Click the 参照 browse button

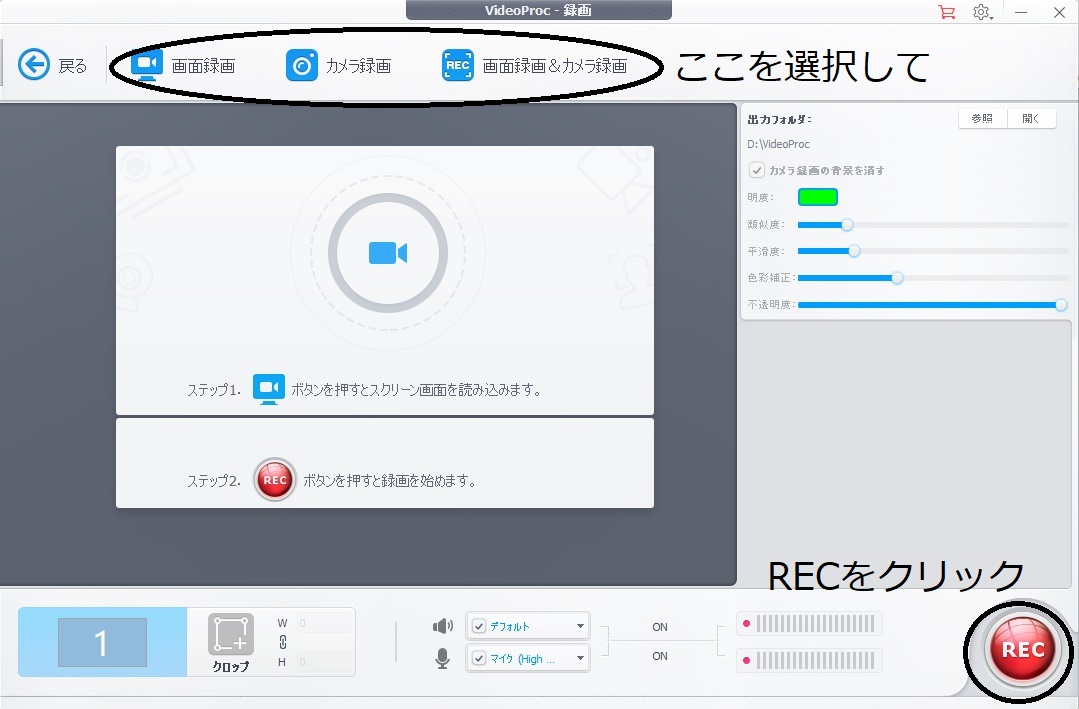982,118
